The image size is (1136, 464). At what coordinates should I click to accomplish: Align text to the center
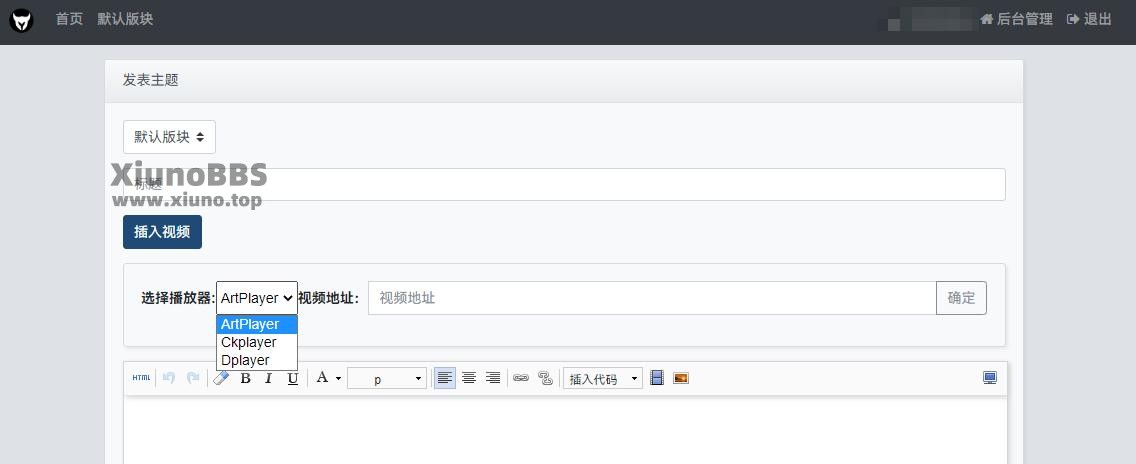(468, 378)
